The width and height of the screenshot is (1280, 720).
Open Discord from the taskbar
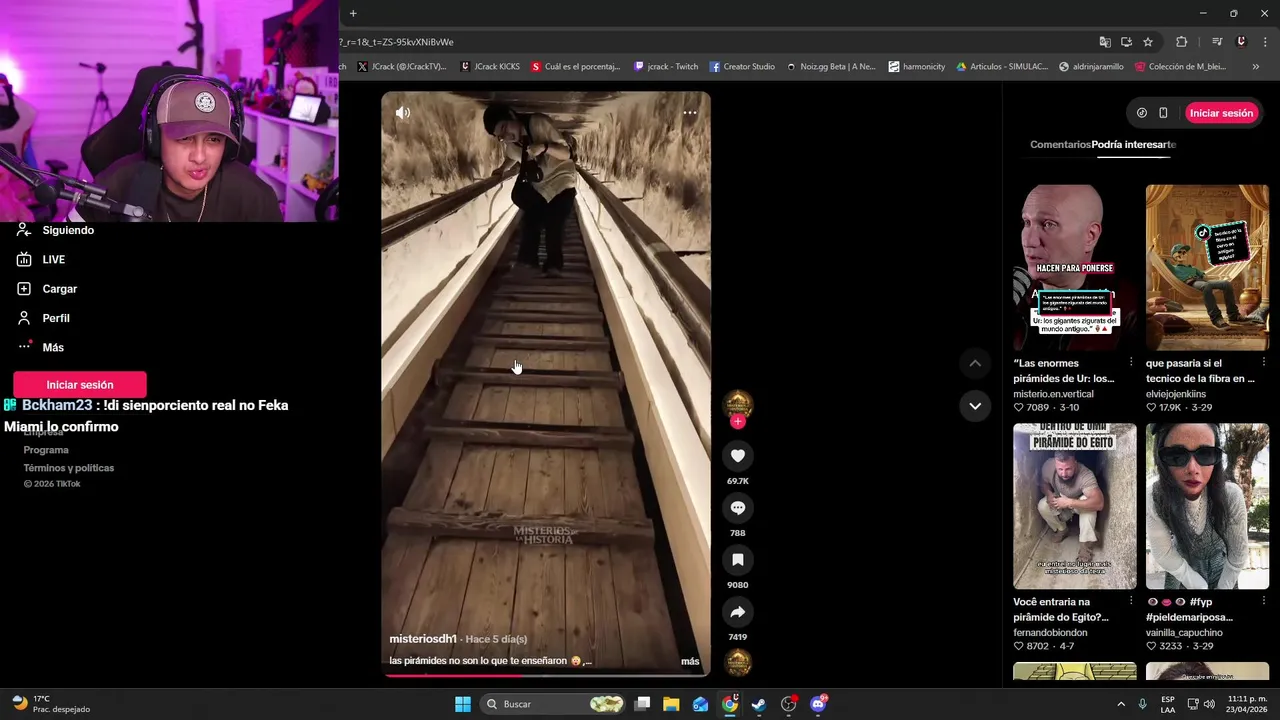coord(818,704)
